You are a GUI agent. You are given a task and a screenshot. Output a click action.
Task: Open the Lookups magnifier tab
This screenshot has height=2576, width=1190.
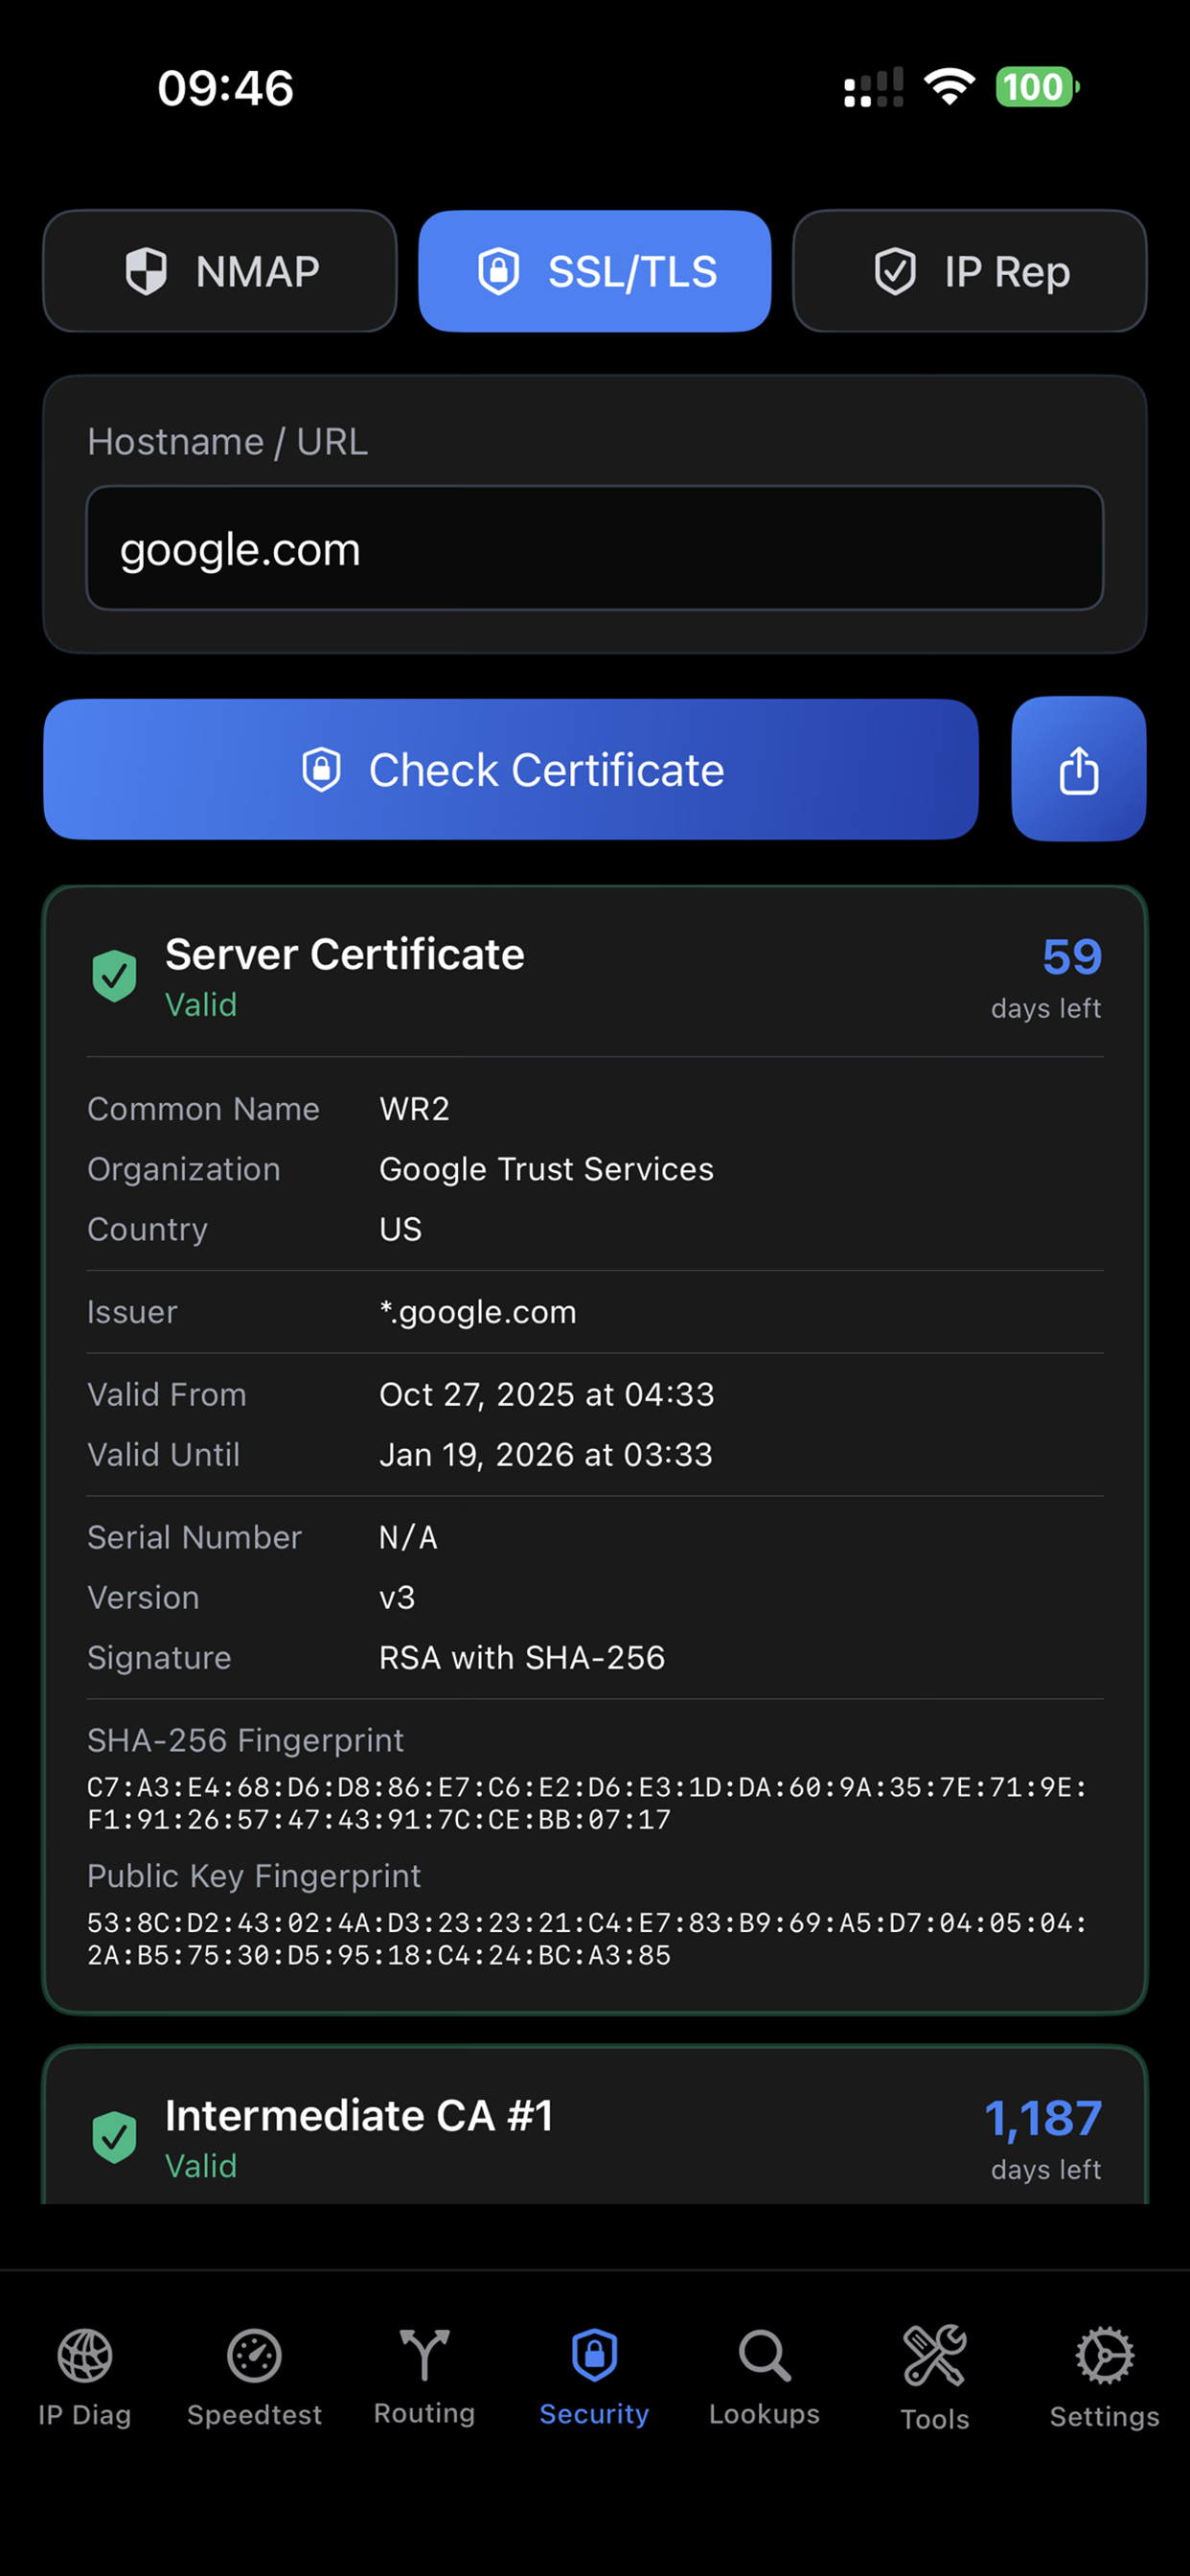click(765, 2377)
